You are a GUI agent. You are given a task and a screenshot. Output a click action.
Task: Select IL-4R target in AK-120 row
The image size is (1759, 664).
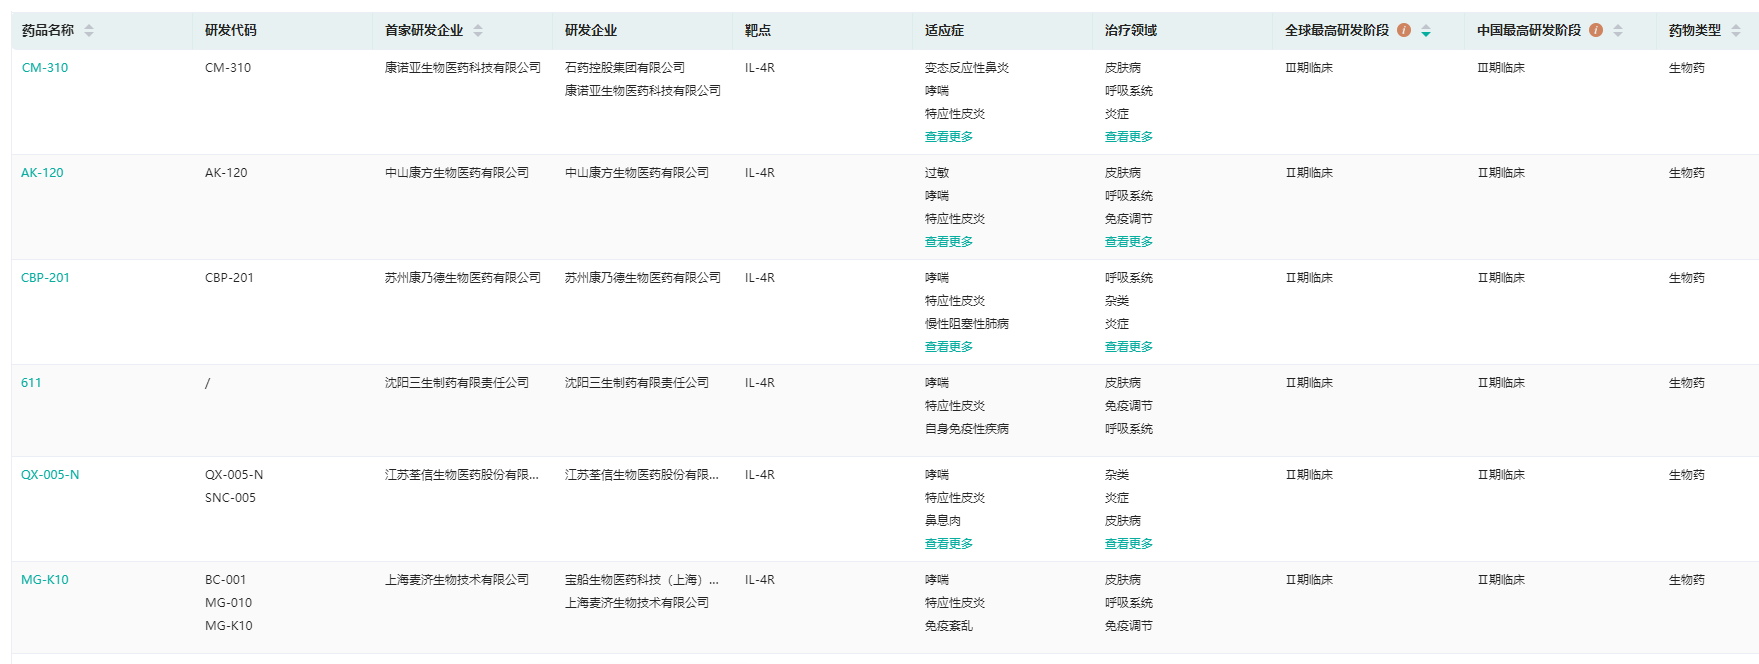(x=760, y=173)
